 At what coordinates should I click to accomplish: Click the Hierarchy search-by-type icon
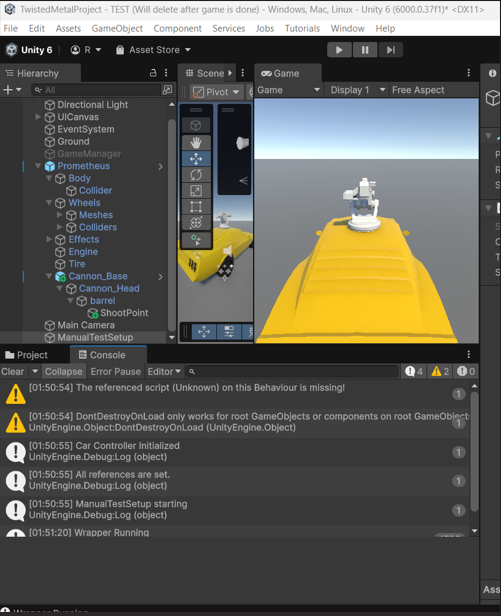[x=167, y=90]
